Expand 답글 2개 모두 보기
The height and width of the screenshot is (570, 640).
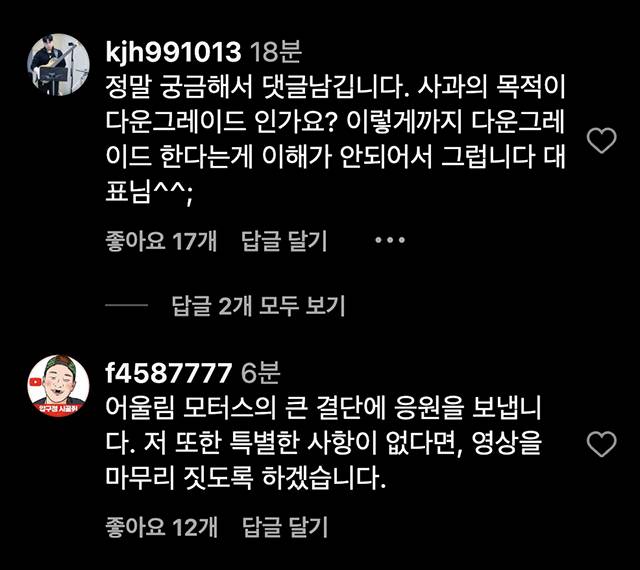click(x=258, y=306)
